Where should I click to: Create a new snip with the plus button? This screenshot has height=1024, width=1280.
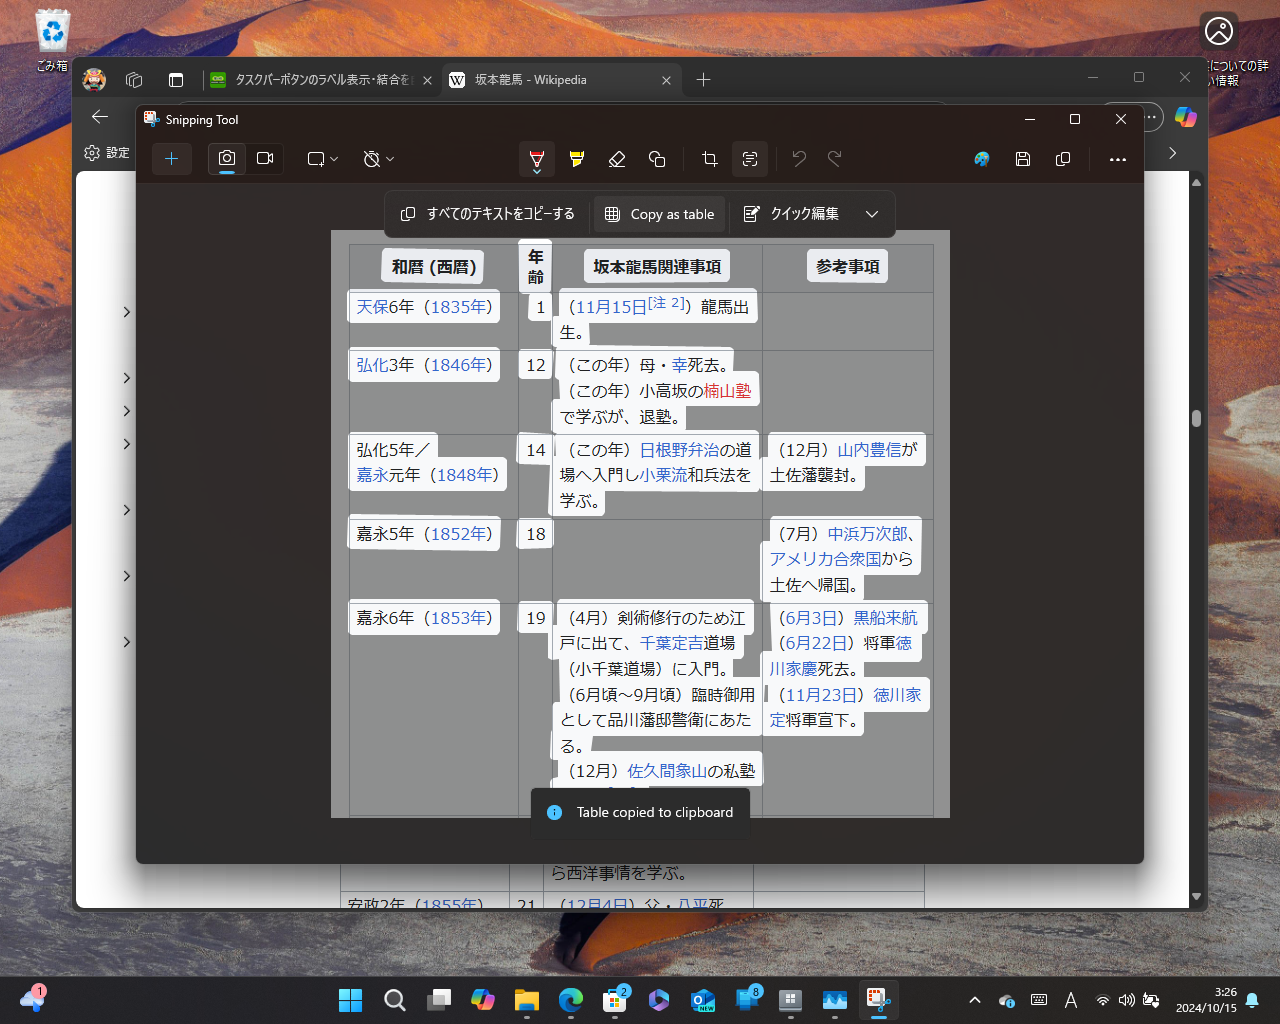click(x=171, y=158)
